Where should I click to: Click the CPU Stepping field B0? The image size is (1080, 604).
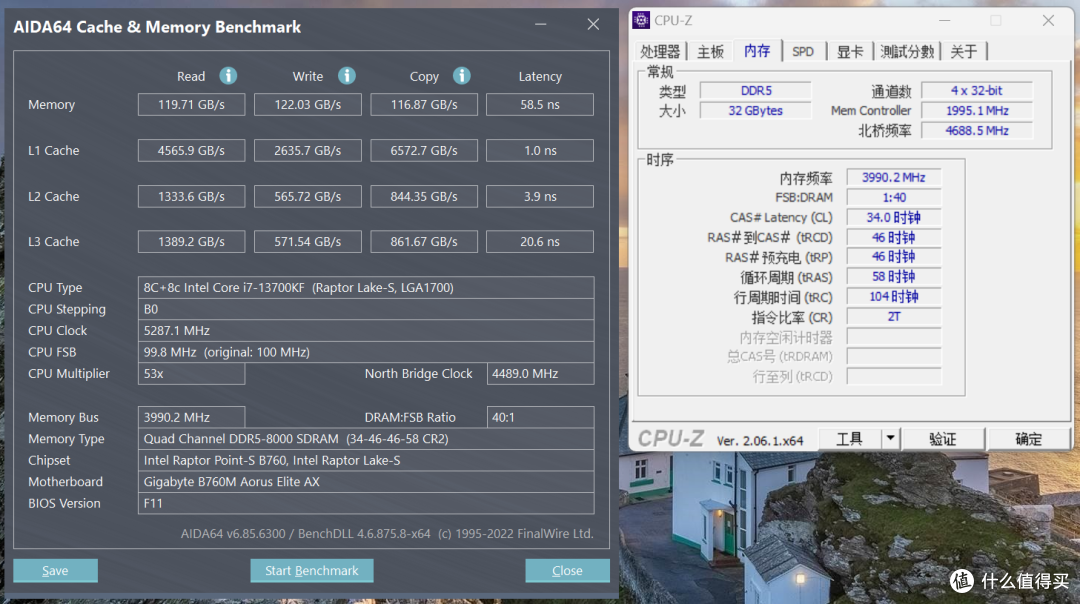(x=366, y=309)
